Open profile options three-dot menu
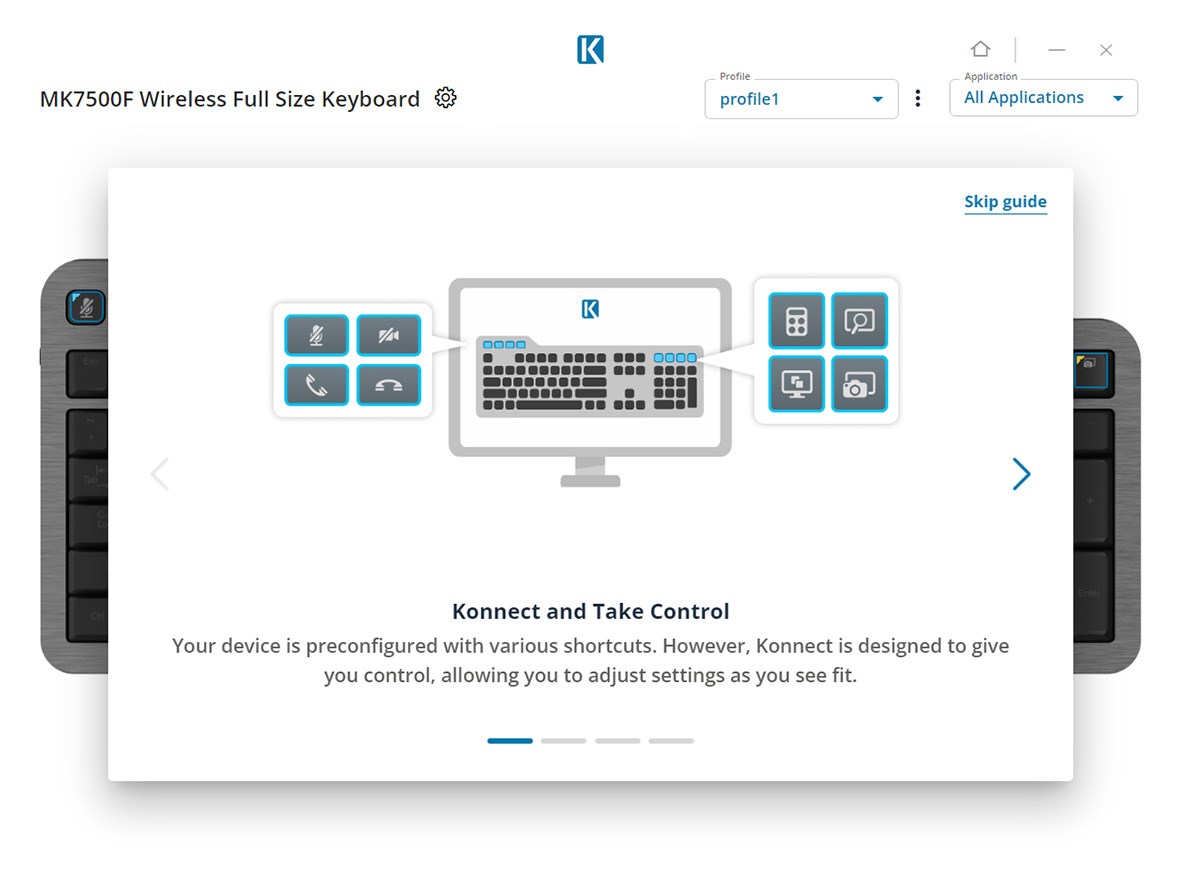Screen dimensions: 1180x880 [917, 99]
